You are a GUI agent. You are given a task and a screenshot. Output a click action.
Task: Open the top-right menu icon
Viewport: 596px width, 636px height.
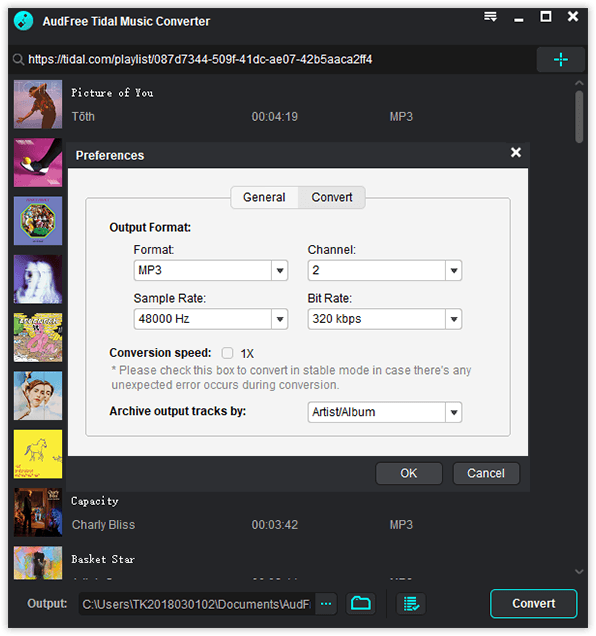(x=490, y=17)
